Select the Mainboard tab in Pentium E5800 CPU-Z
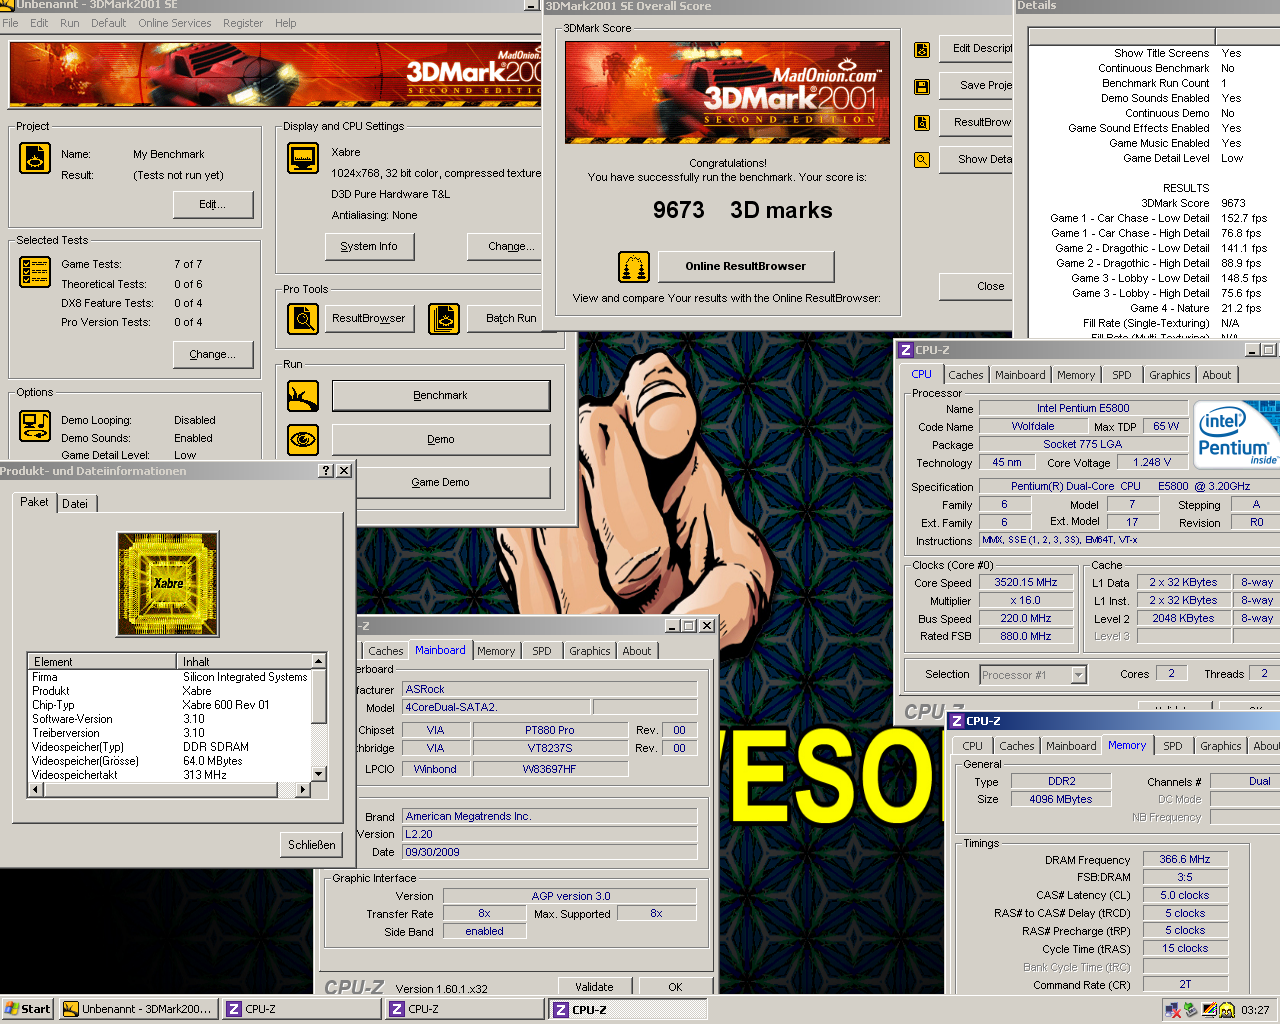1280x1024 pixels. (x=1020, y=375)
